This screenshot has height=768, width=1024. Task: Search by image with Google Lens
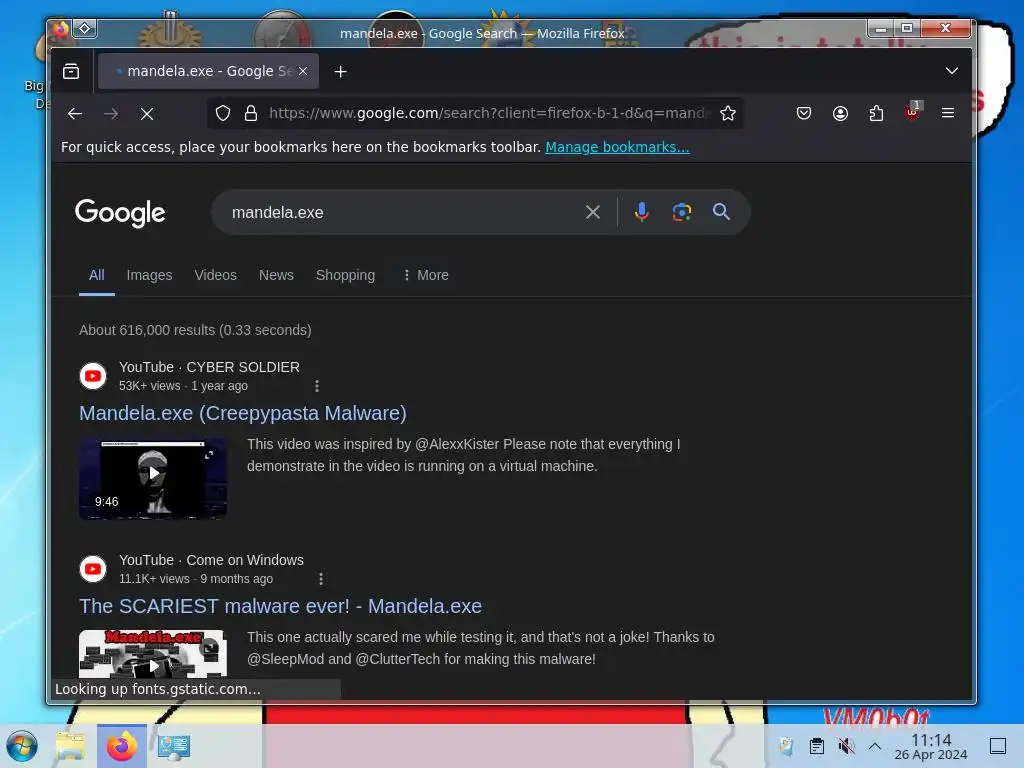(681, 212)
